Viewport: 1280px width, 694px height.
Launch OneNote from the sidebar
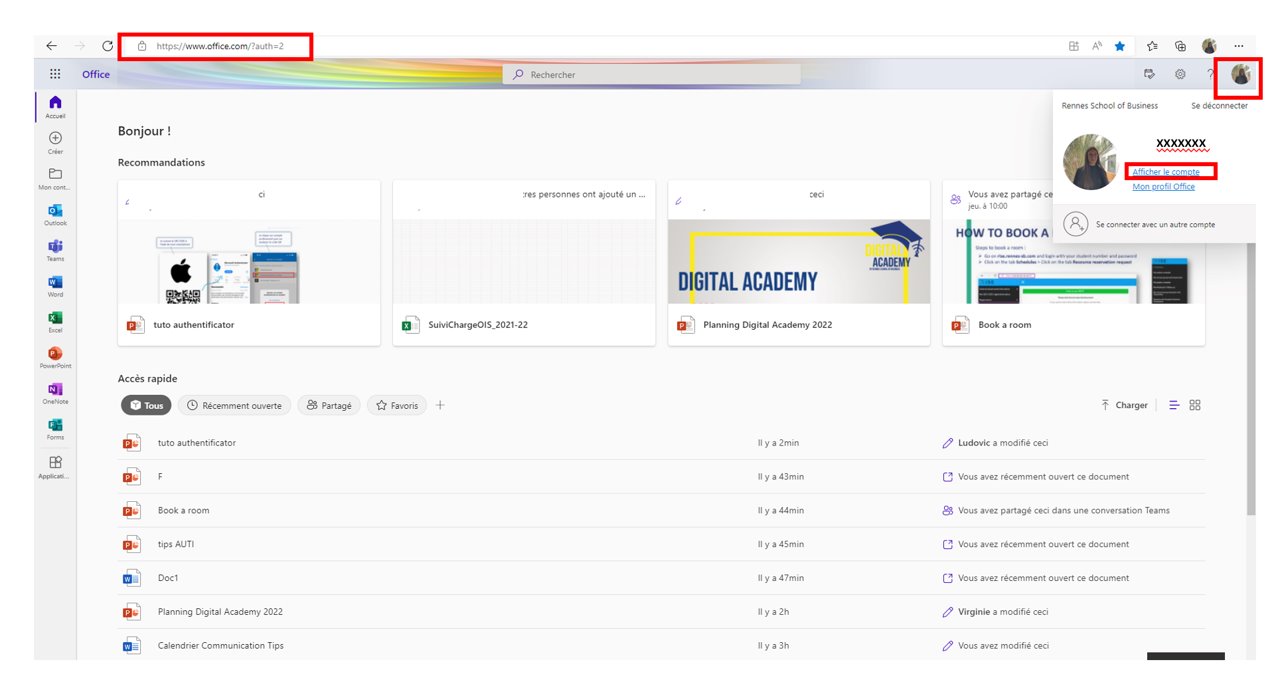point(55,394)
